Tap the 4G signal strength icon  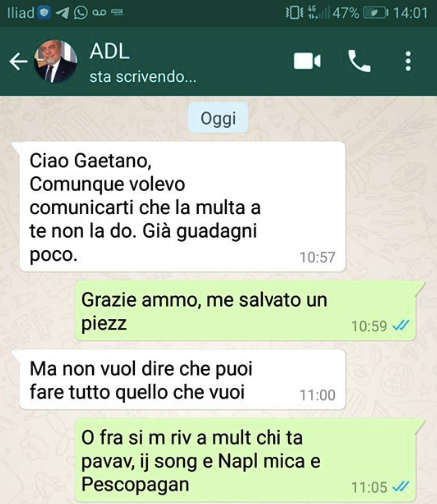point(319,13)
